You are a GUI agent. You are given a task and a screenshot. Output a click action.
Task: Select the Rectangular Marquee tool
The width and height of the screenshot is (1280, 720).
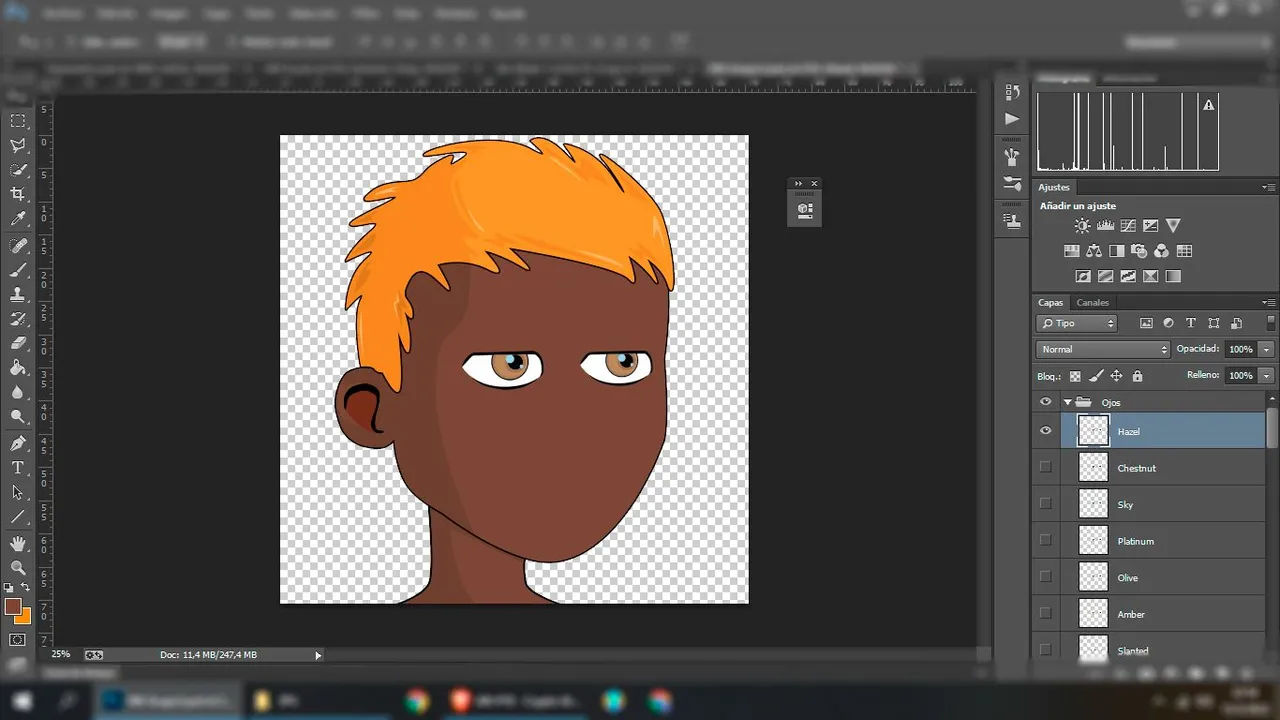click(18, 121)
